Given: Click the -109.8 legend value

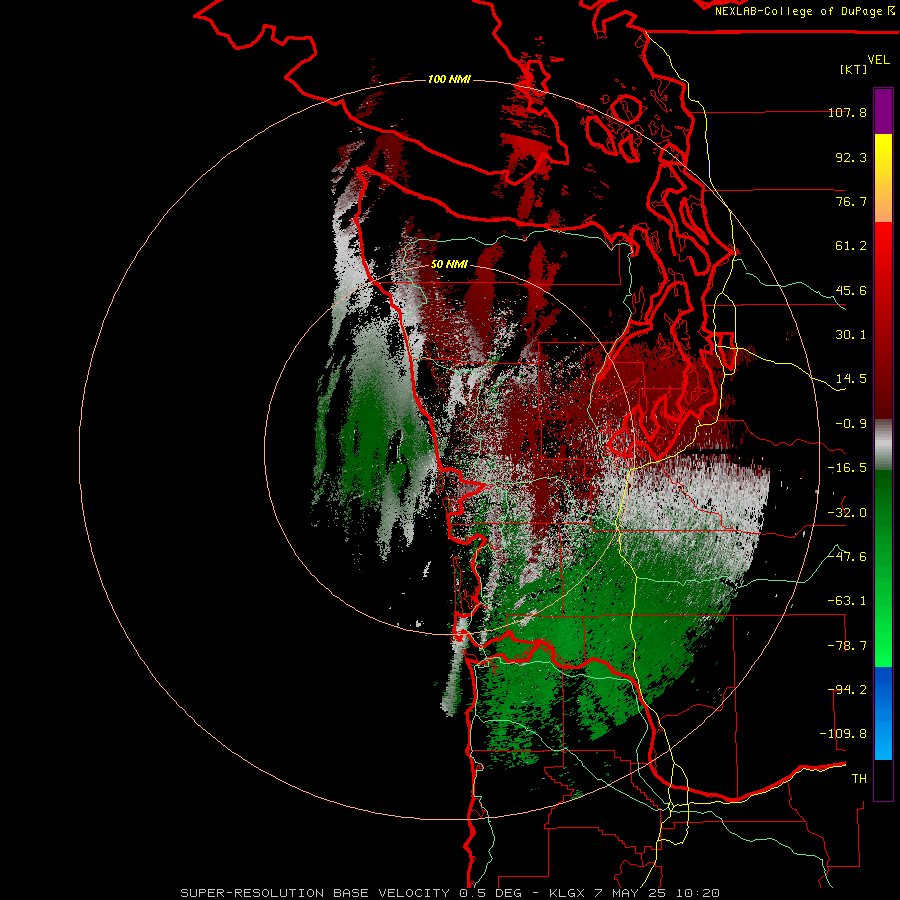Looking at the screenshot, I should click(843, 734).
